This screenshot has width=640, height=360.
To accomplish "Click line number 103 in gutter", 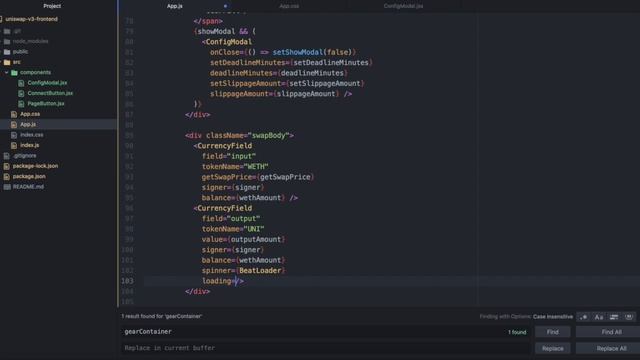I will pos(127,281).
